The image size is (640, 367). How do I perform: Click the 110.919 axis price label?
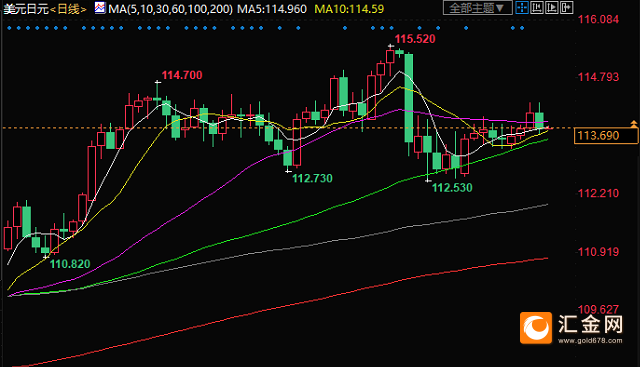[x=598, y=252]
